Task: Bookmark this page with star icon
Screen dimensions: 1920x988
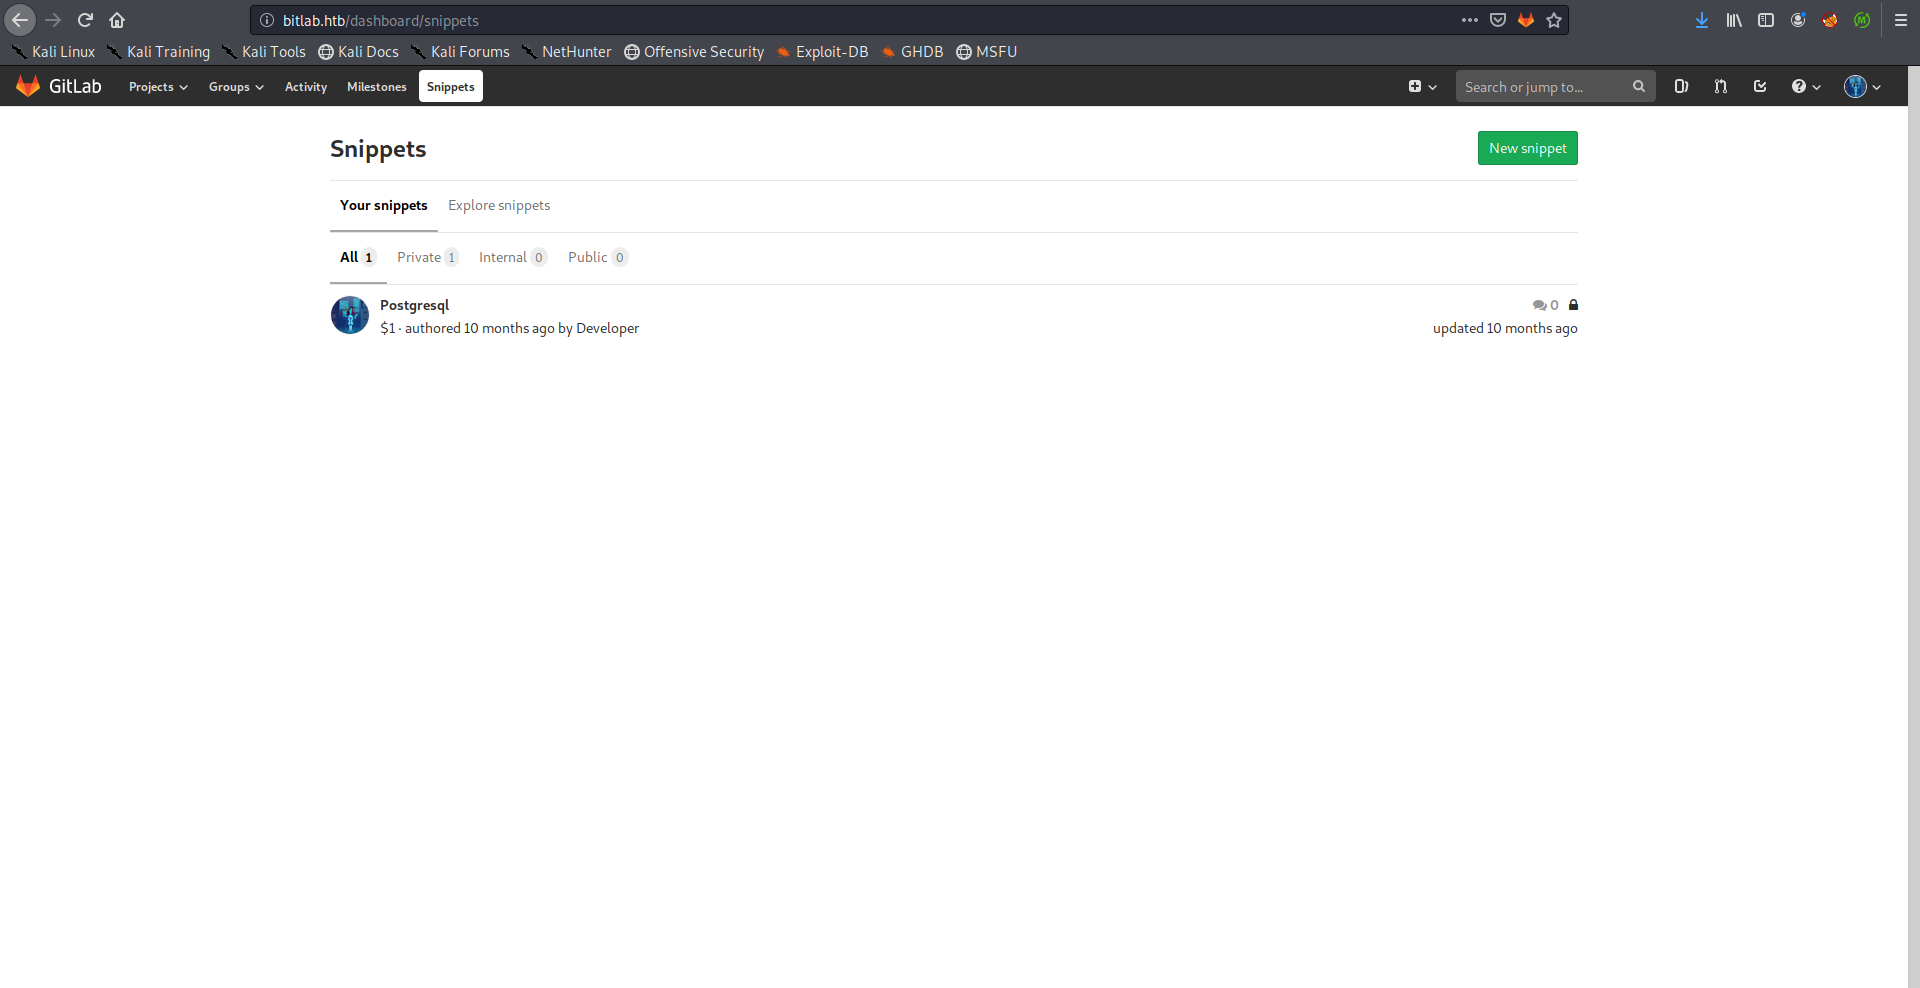Action: (x=1554, y=20)
